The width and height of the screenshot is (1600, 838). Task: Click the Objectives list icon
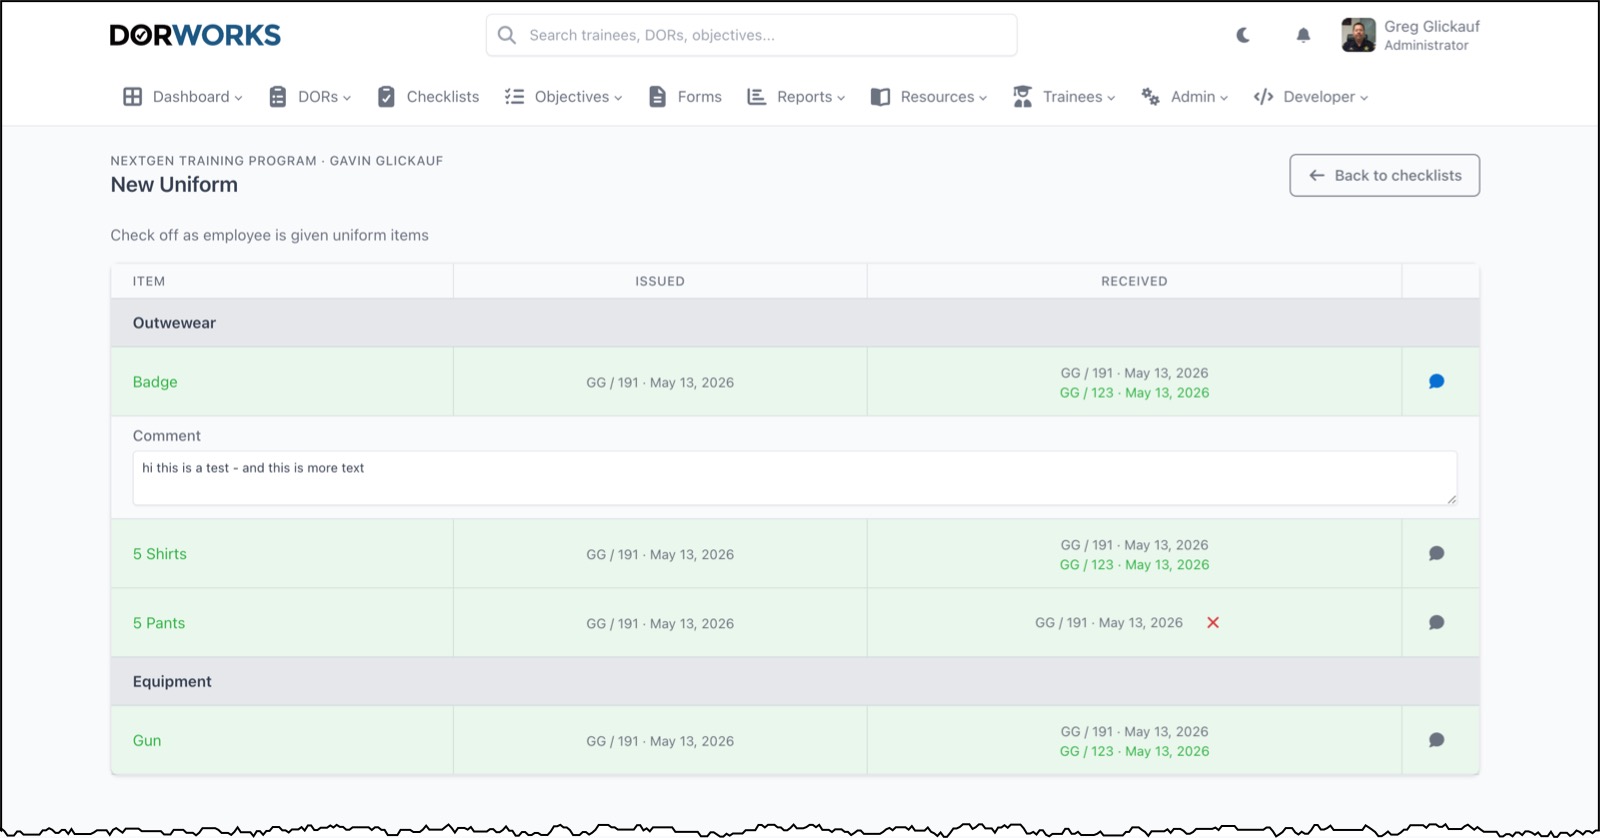pos(514,97)
